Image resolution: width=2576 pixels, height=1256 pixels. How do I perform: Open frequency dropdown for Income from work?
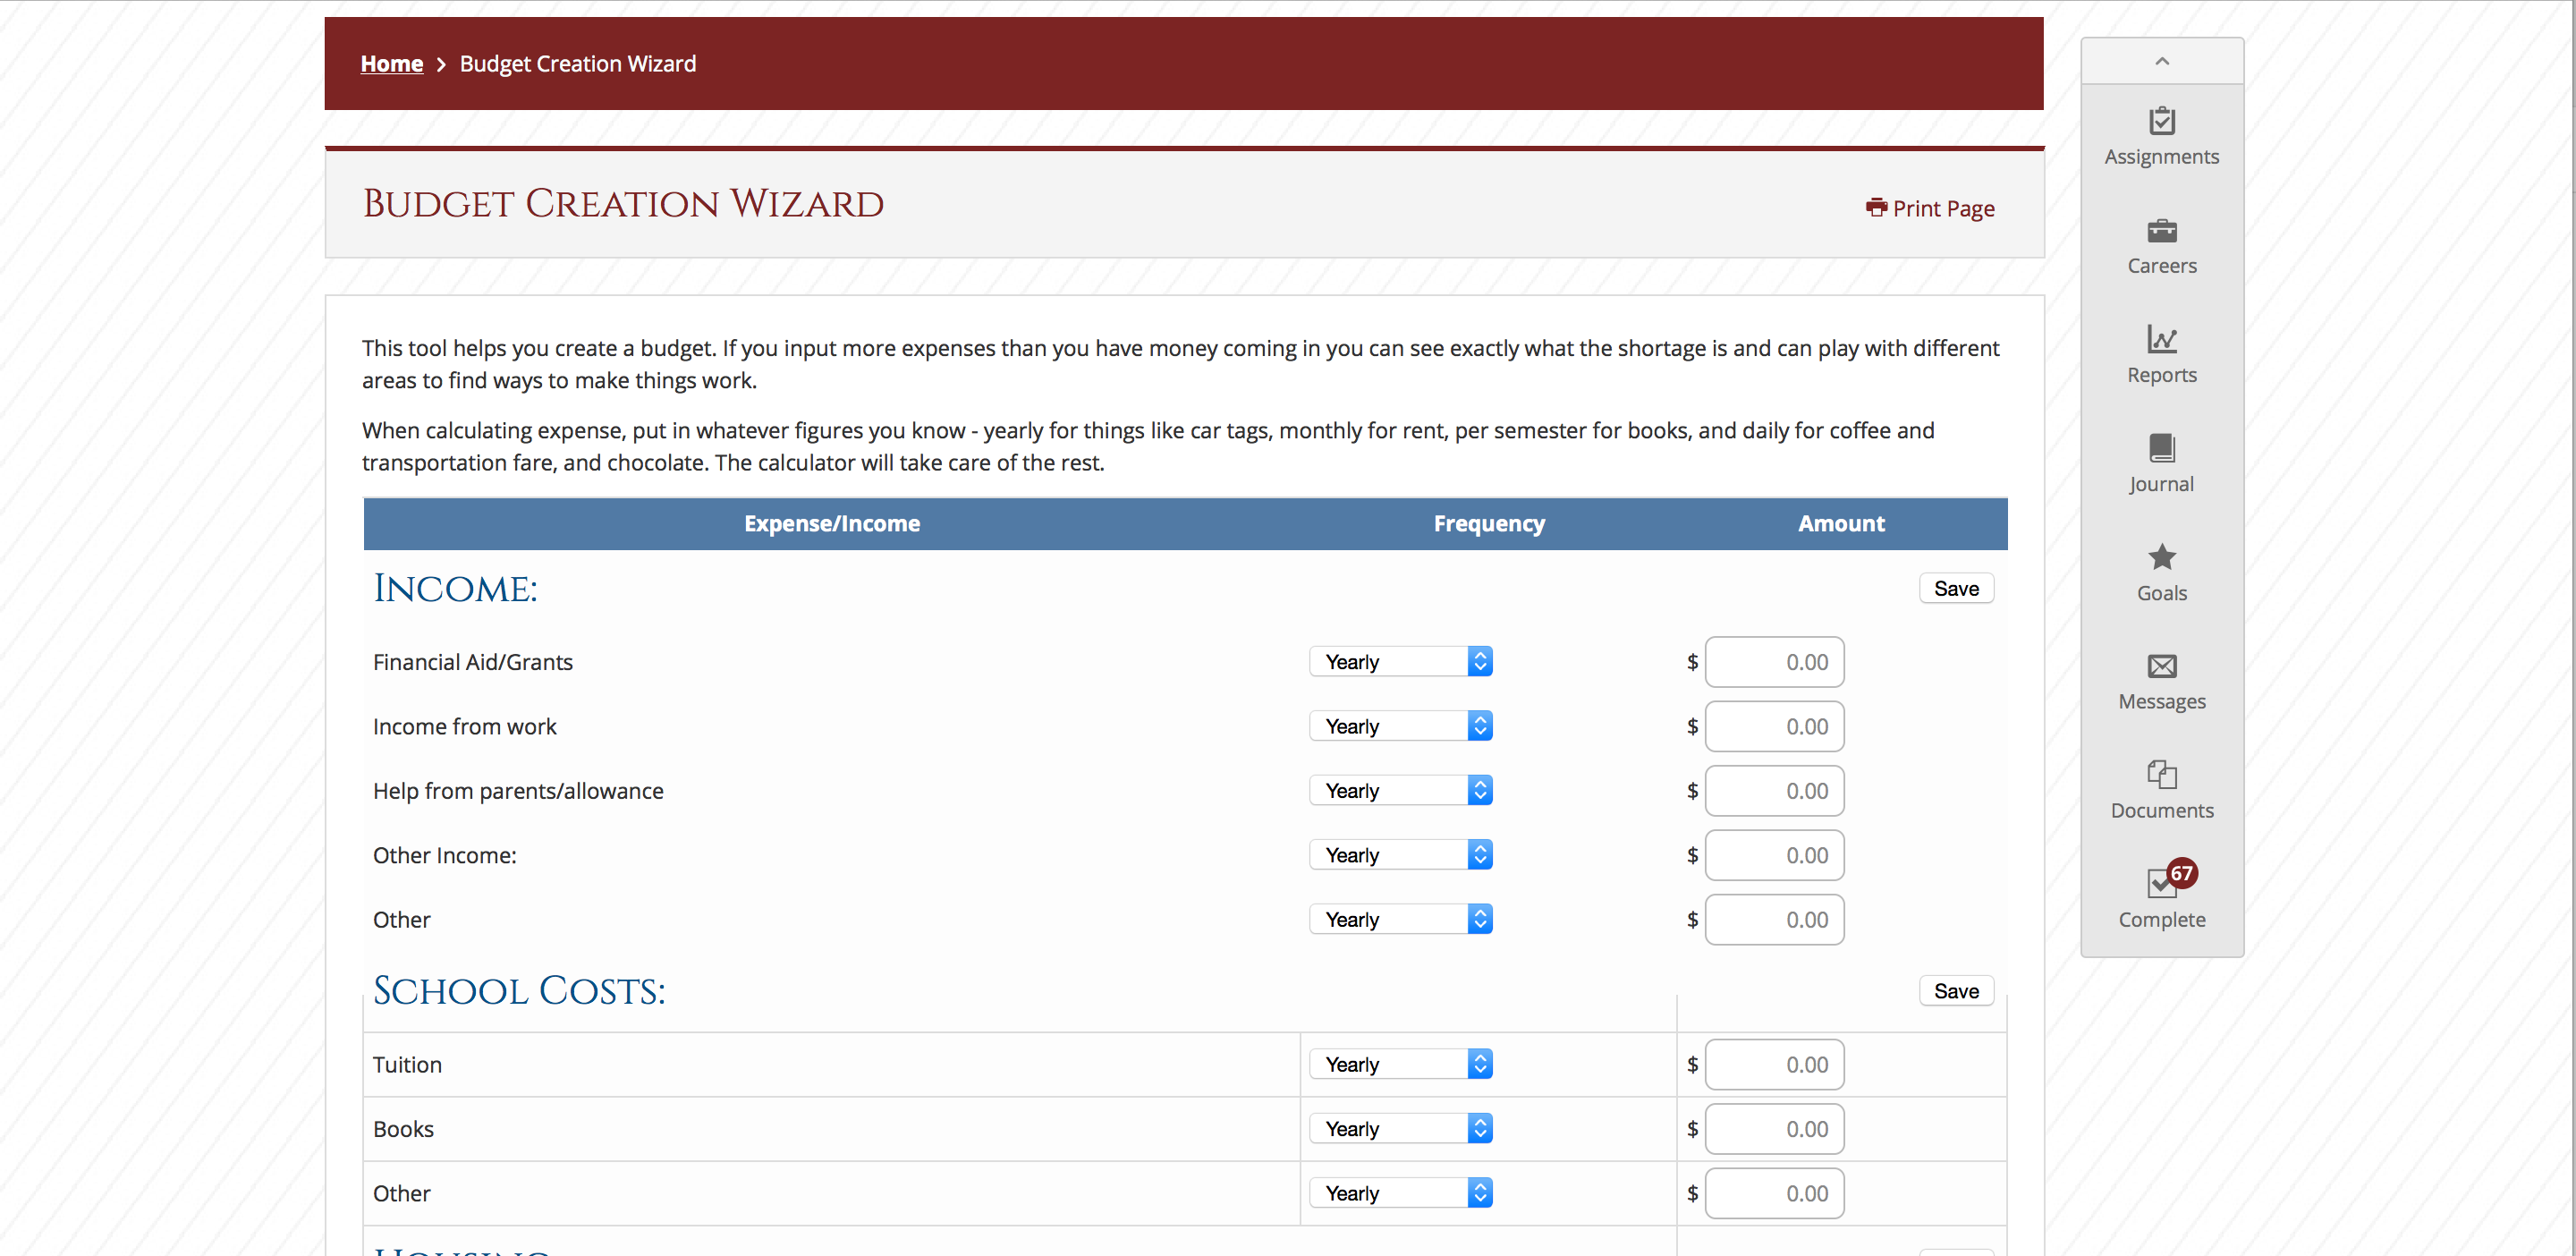1400,726
